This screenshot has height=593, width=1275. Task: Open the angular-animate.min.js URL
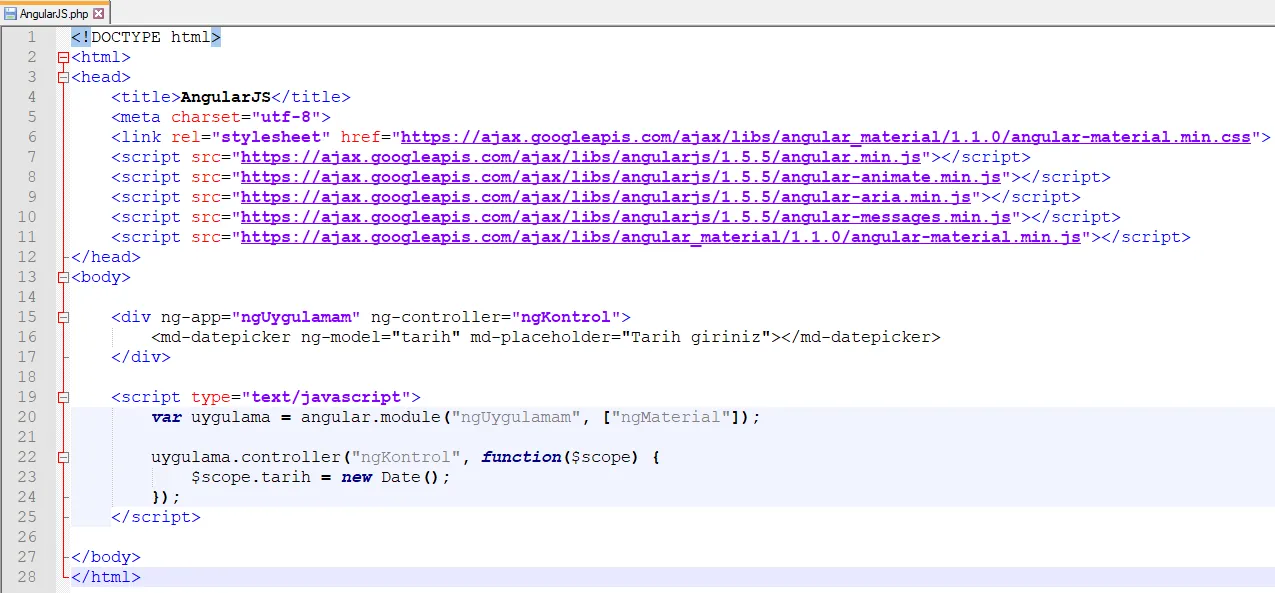click(x=620, y=177)
